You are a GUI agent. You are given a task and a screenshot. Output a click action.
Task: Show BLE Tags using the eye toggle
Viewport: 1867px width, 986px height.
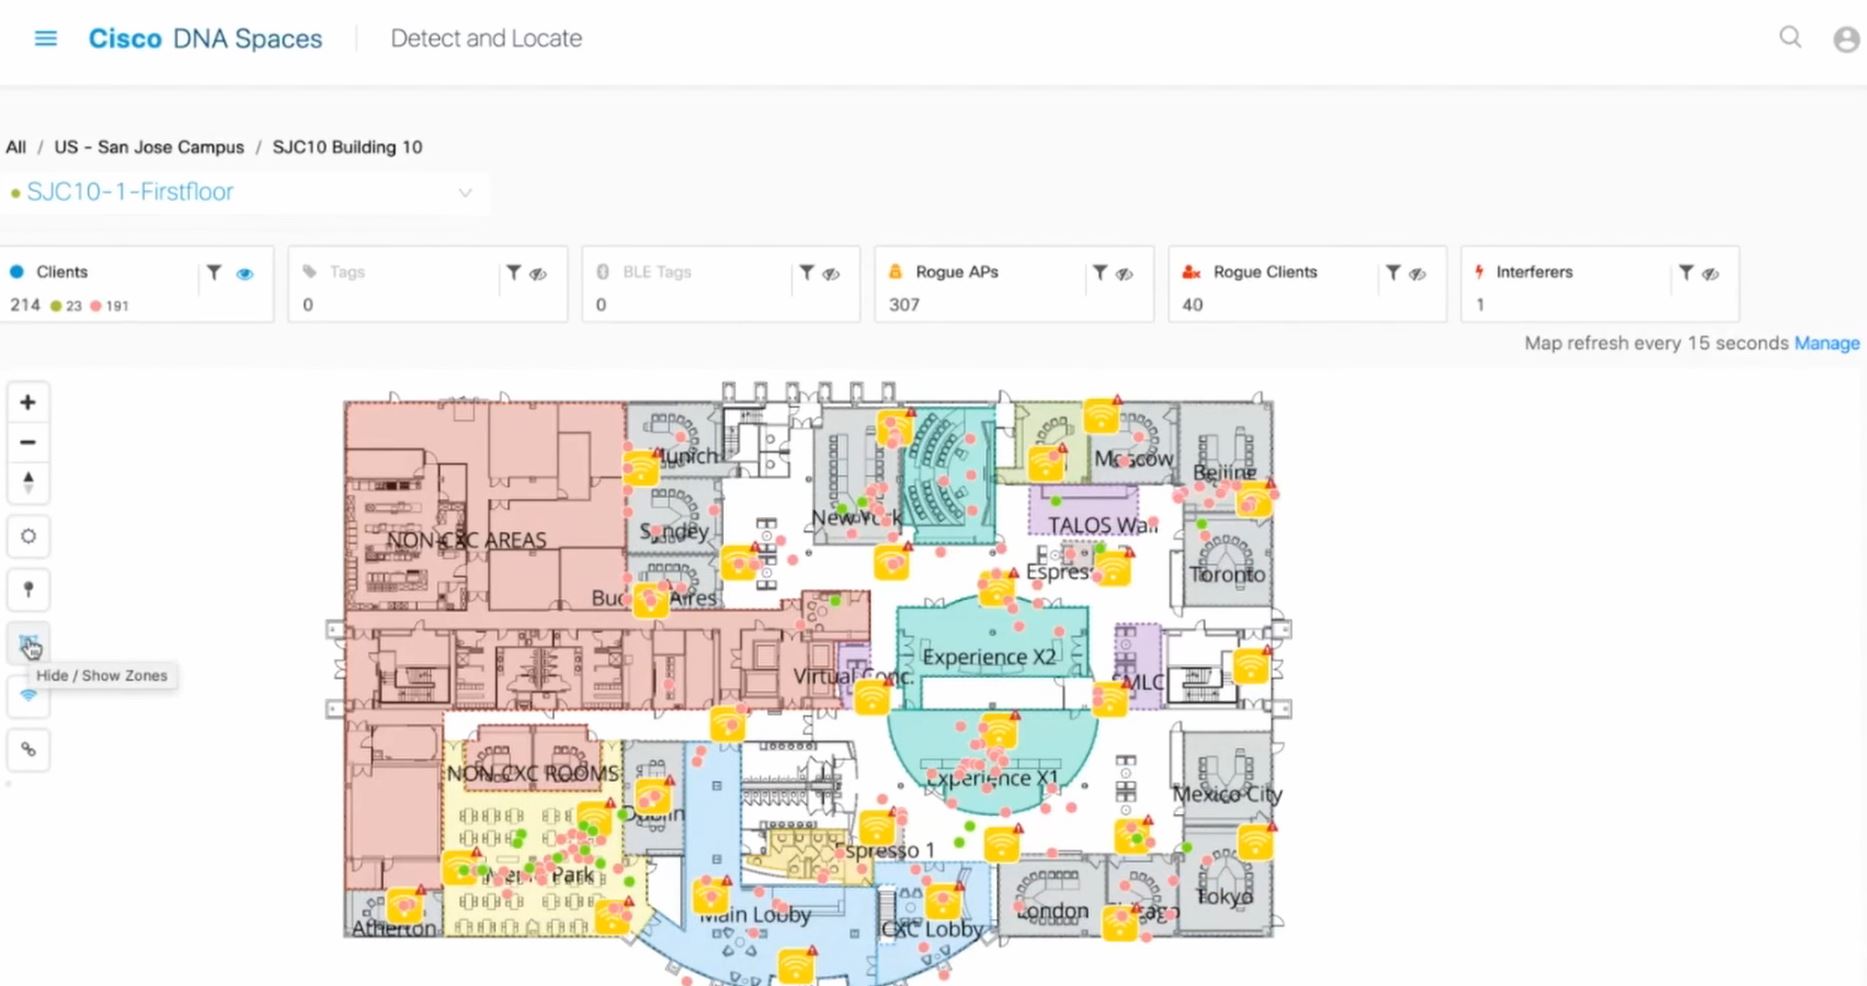tap(831, 273)
